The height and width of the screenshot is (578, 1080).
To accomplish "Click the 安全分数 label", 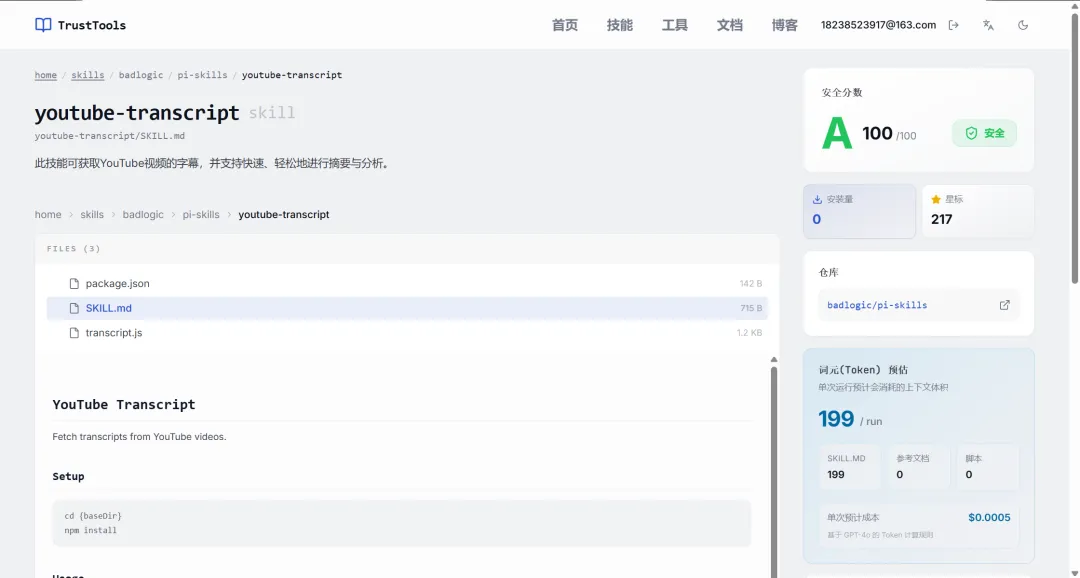I will pyautogui.click(x=842, y=92).
